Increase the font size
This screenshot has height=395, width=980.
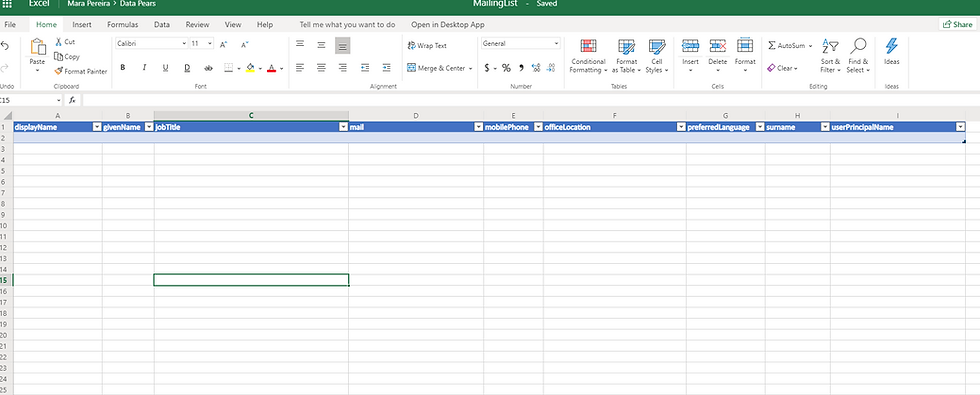[224, 44]
